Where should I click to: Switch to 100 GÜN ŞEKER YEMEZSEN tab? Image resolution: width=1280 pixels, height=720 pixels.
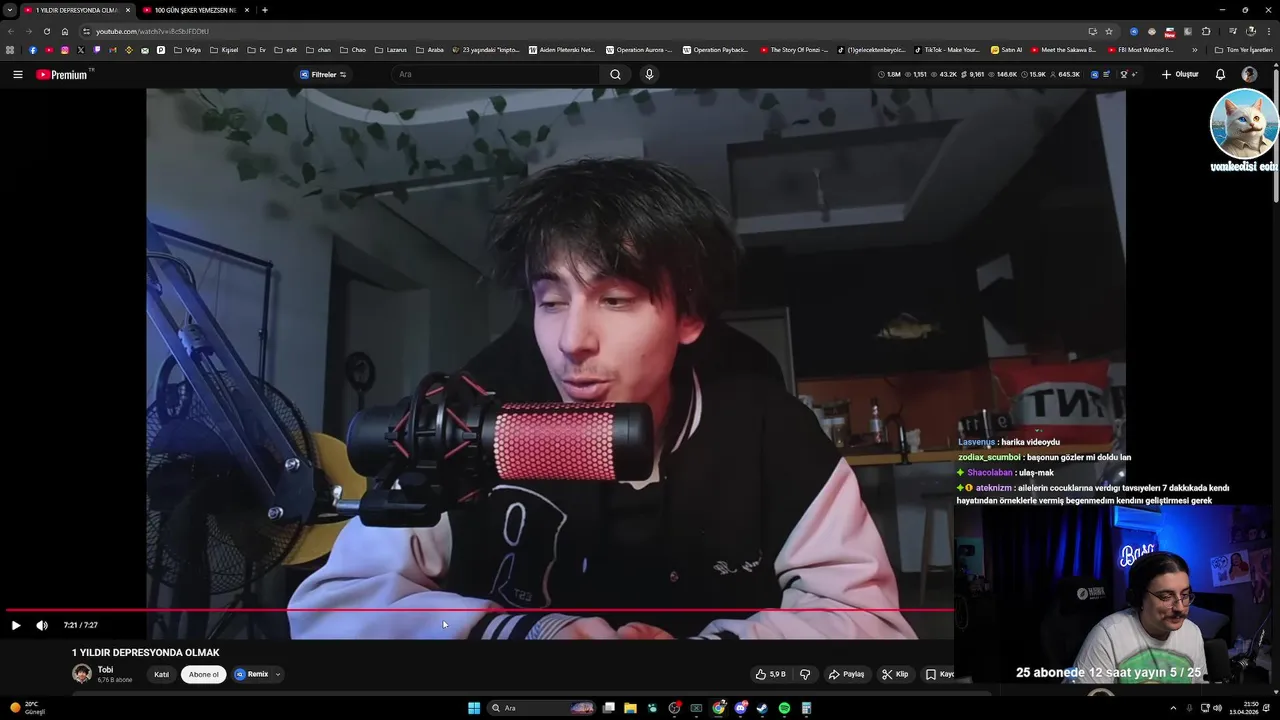tap(194, 10)
